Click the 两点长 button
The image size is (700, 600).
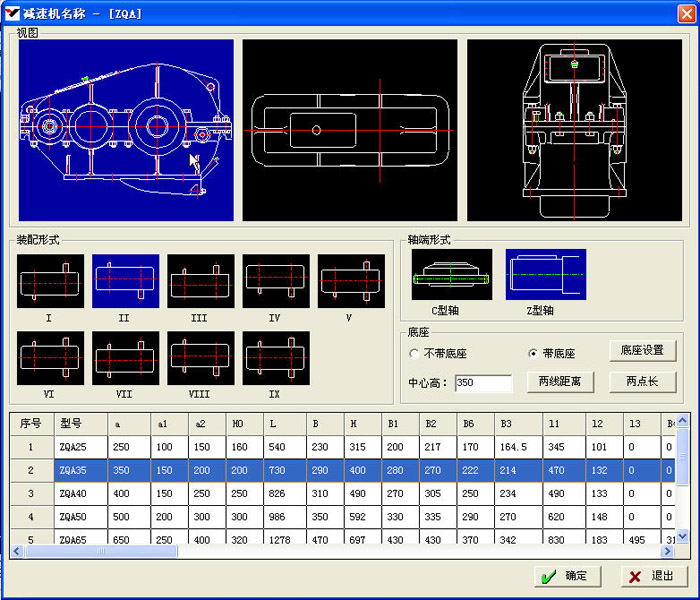[642, 381]
